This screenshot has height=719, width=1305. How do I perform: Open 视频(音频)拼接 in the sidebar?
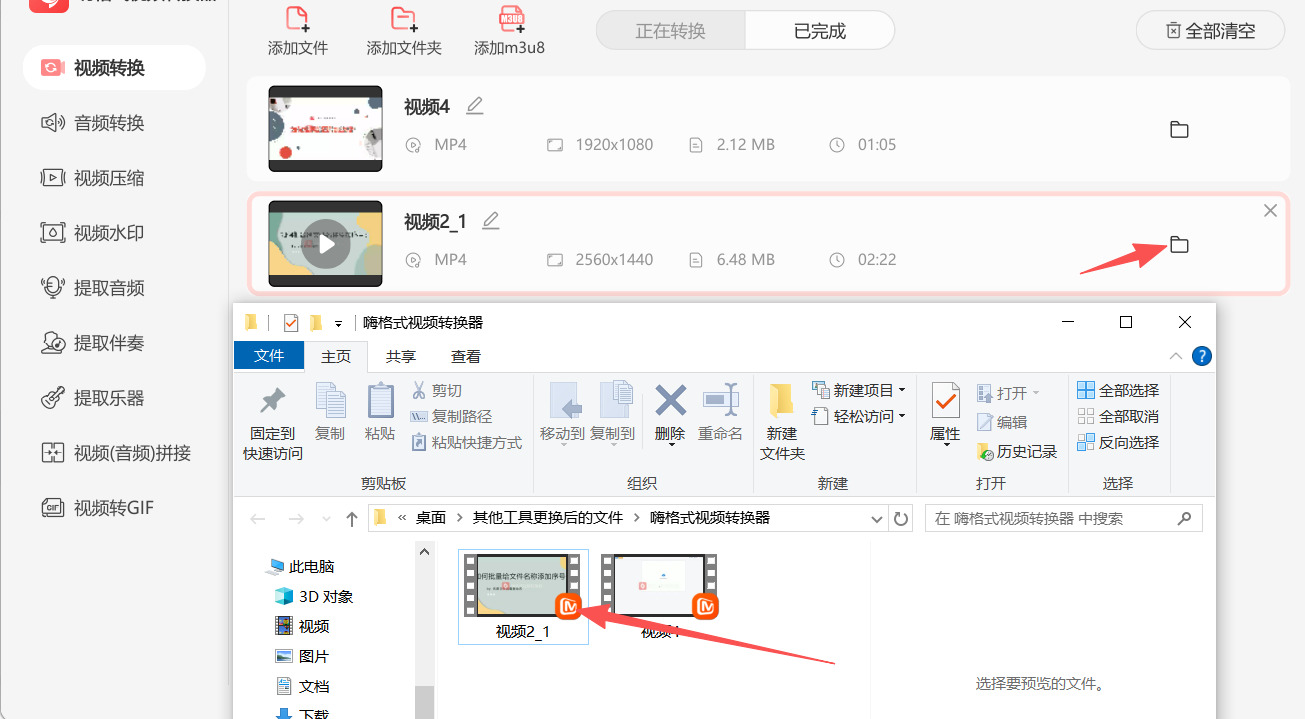[114, 453]
